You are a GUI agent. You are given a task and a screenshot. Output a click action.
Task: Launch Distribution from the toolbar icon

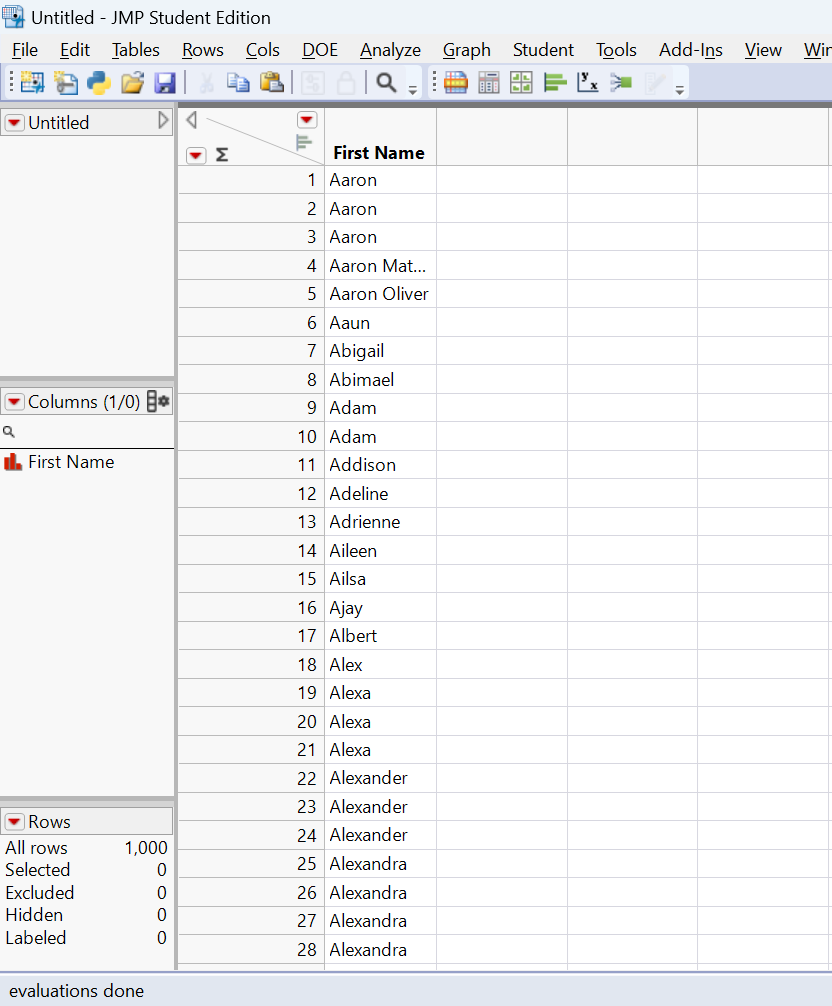tap(555, 83)
